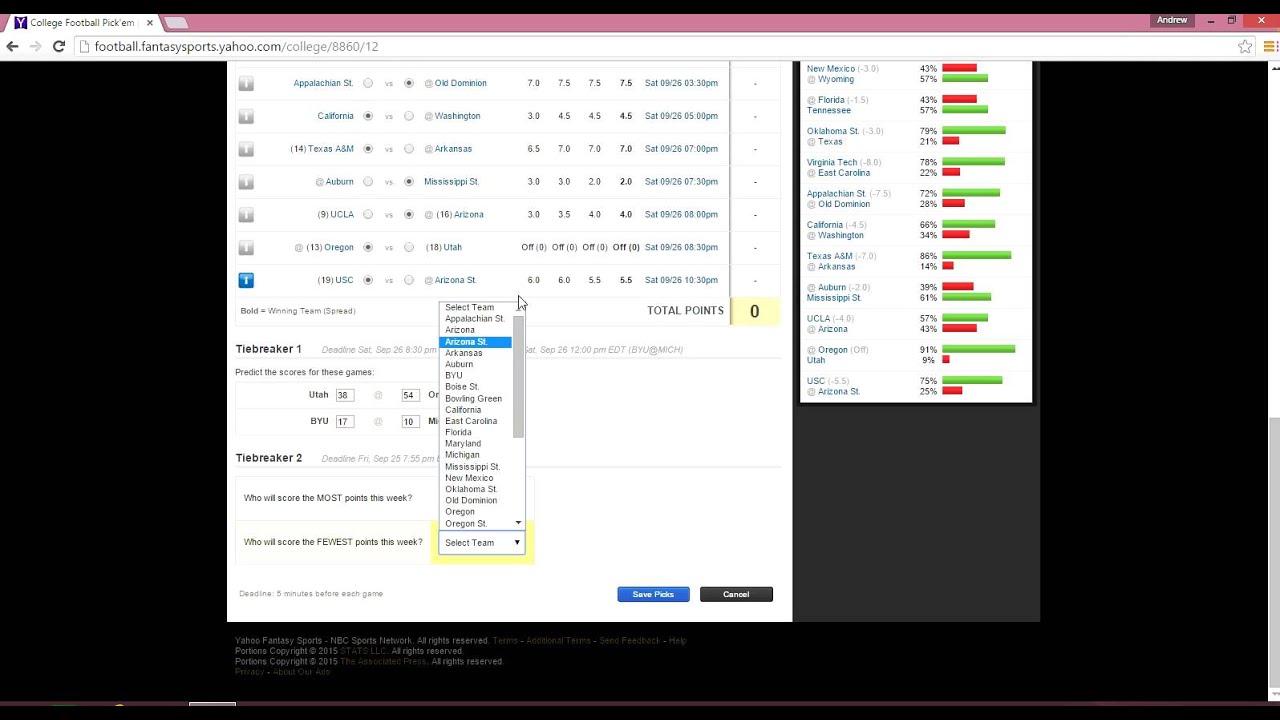Click the down arrow at bottom of team list

click(x=518, y=523)
